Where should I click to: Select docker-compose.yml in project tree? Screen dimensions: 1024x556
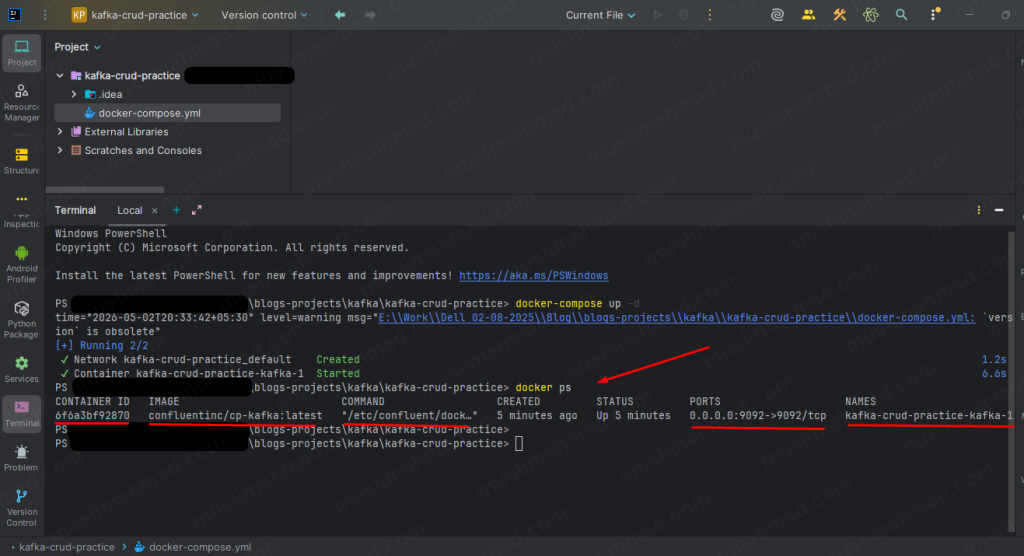(x=168, y=113)
